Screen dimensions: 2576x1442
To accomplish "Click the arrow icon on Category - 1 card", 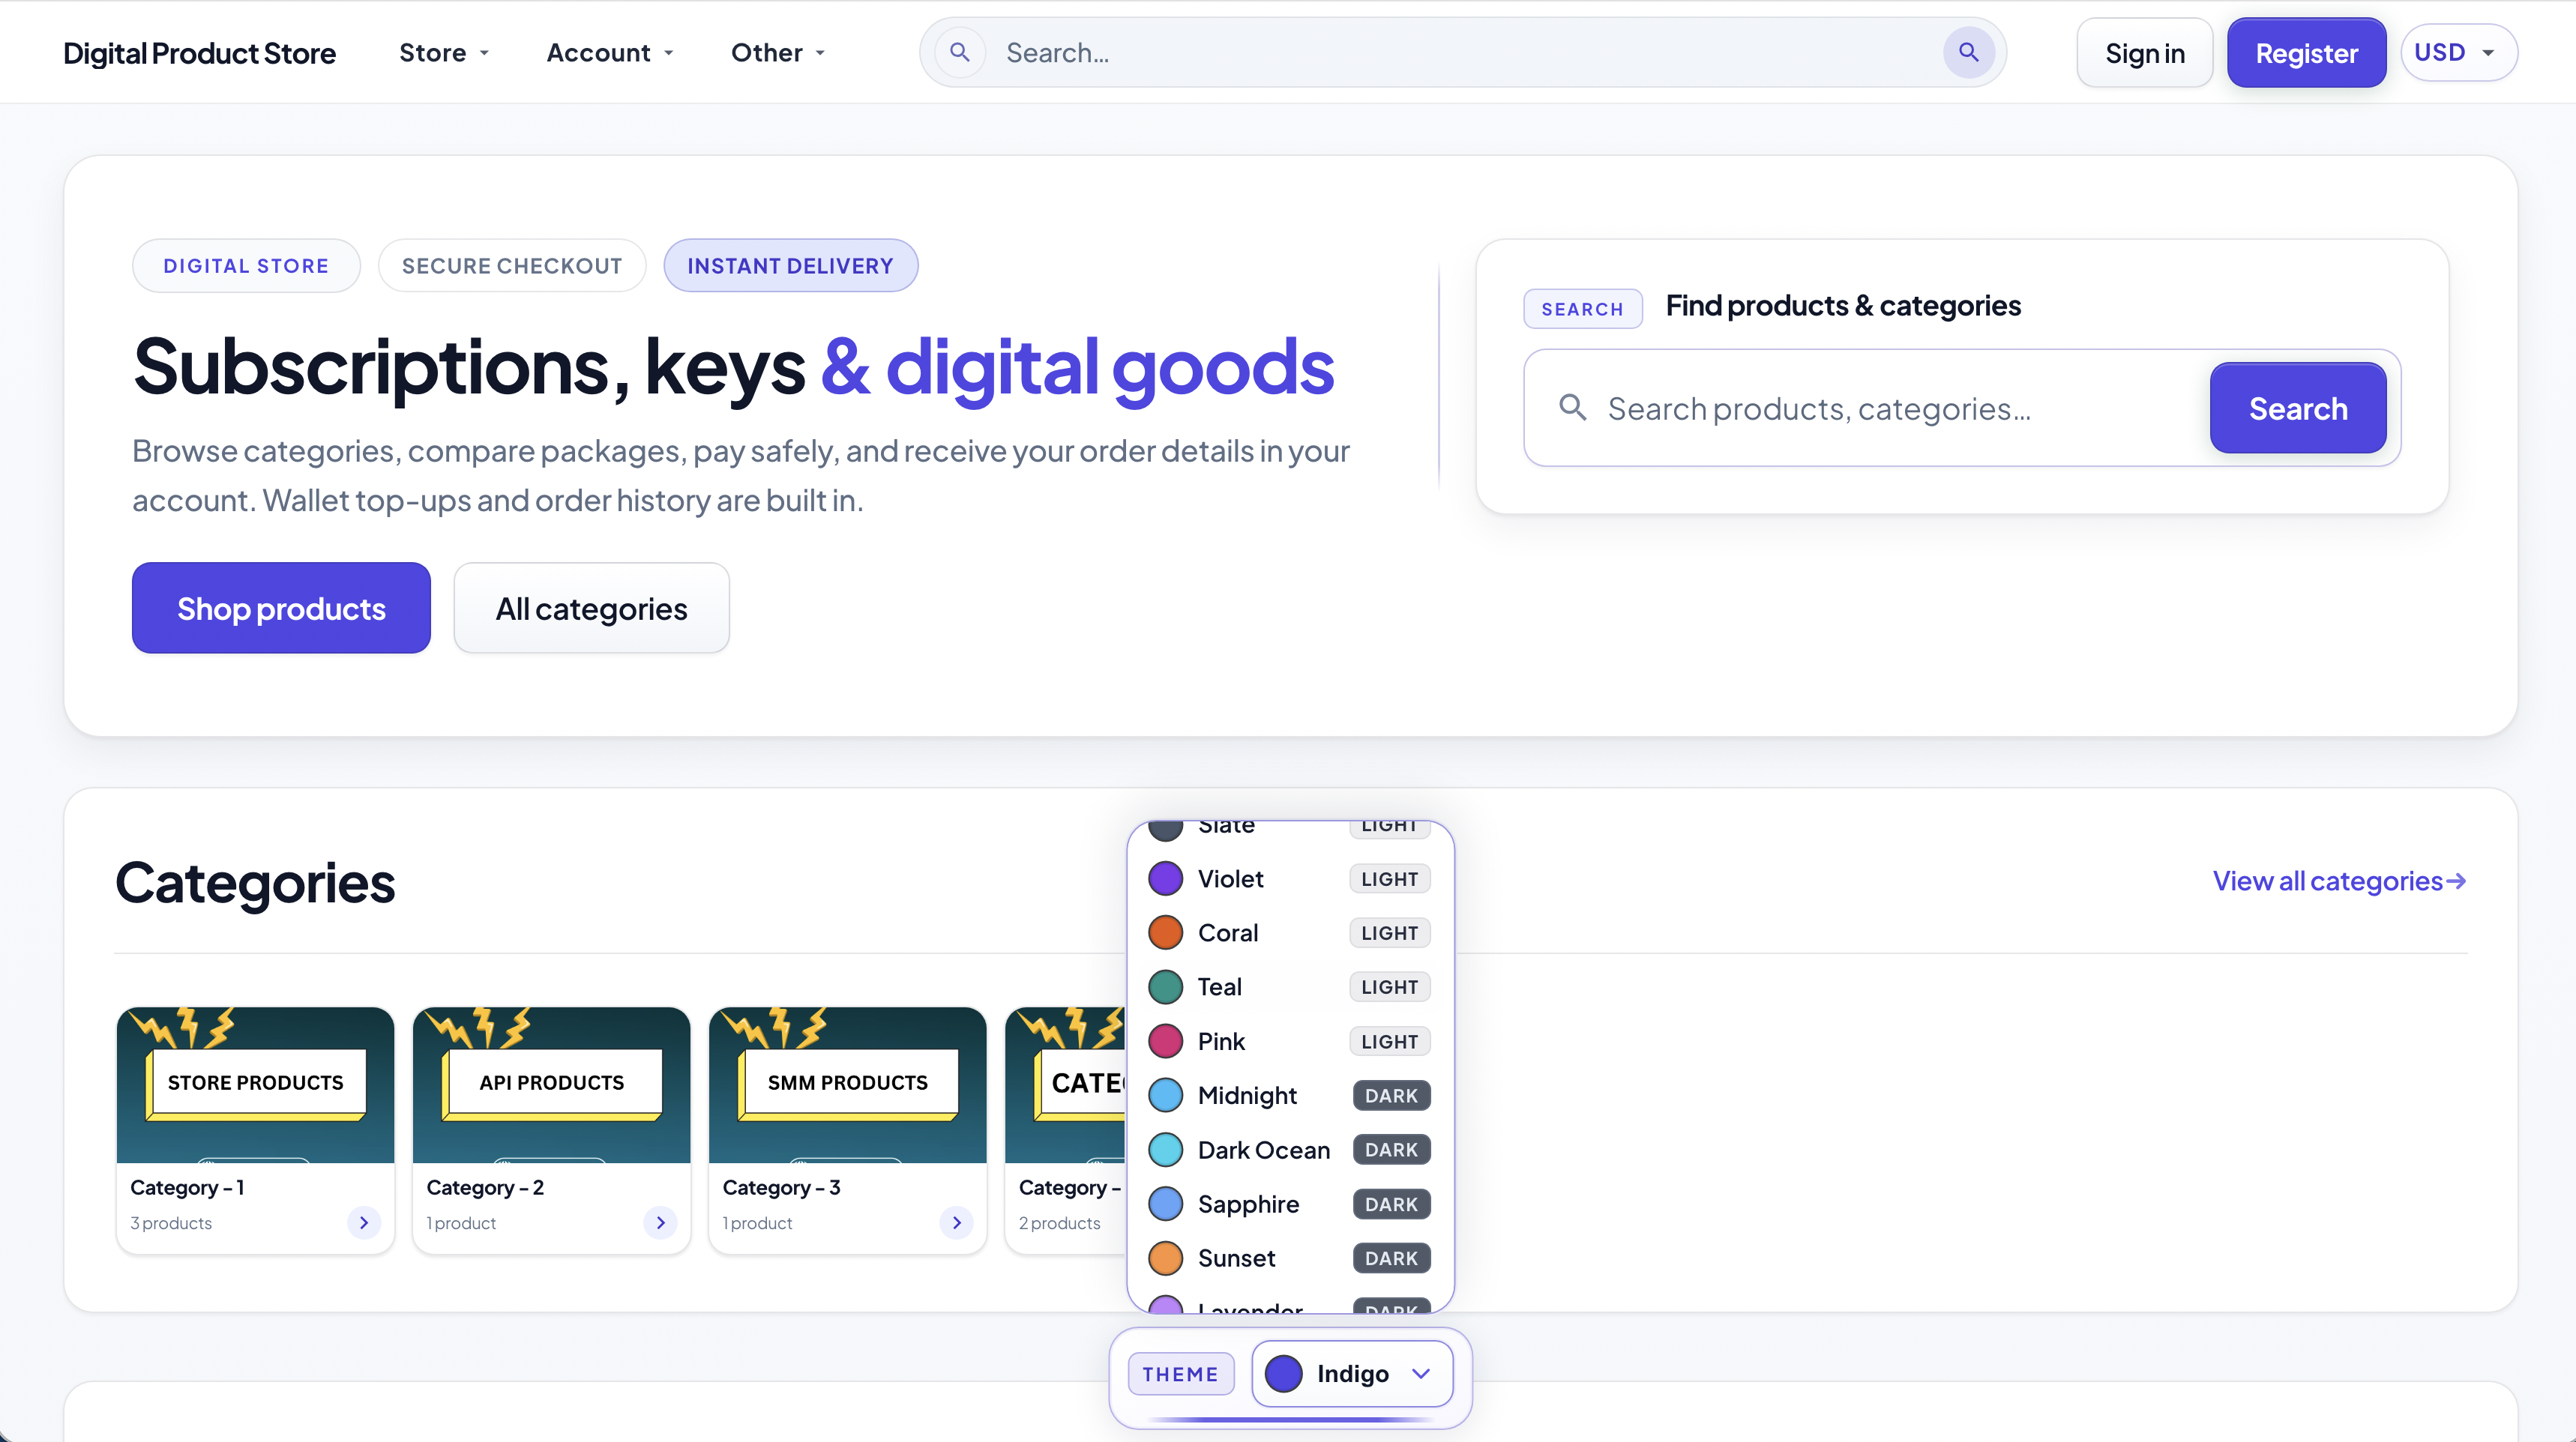I will click(x=364, y=1222).
